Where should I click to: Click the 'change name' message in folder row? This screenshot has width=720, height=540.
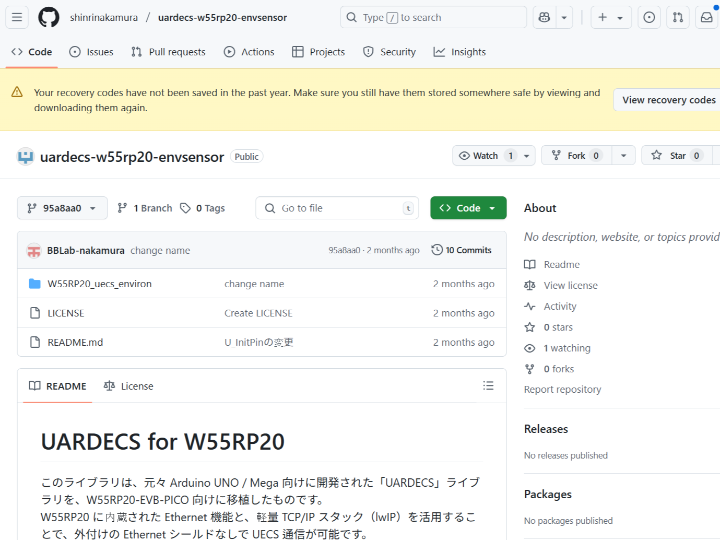254,284
